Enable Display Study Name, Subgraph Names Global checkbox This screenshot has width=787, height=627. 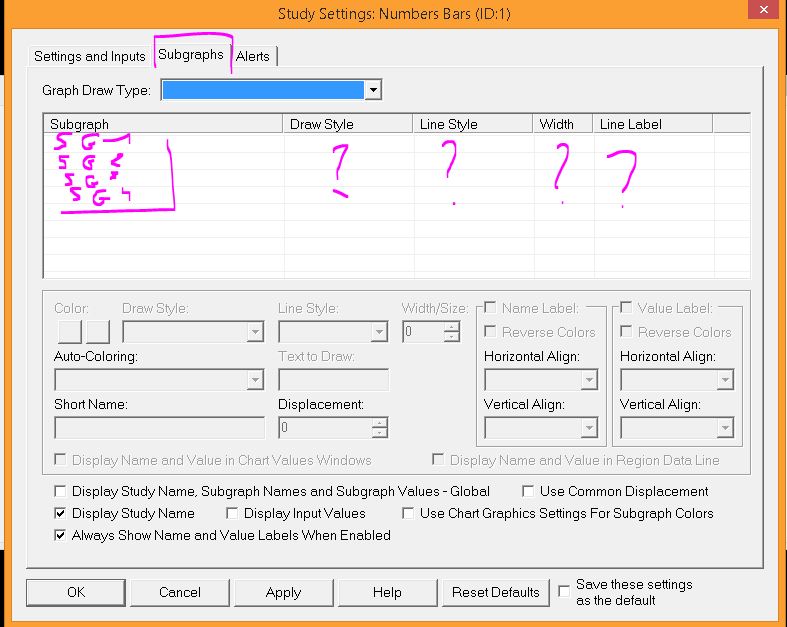pyautogui.click(x=60, y=490)
